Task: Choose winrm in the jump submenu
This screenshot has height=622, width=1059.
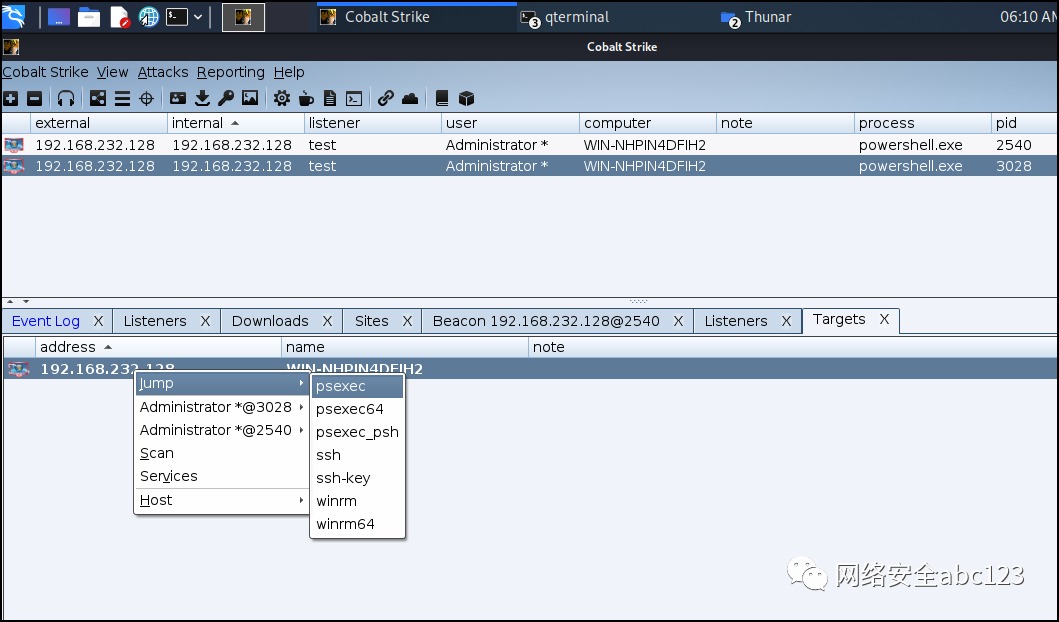Action: [336, 501]
